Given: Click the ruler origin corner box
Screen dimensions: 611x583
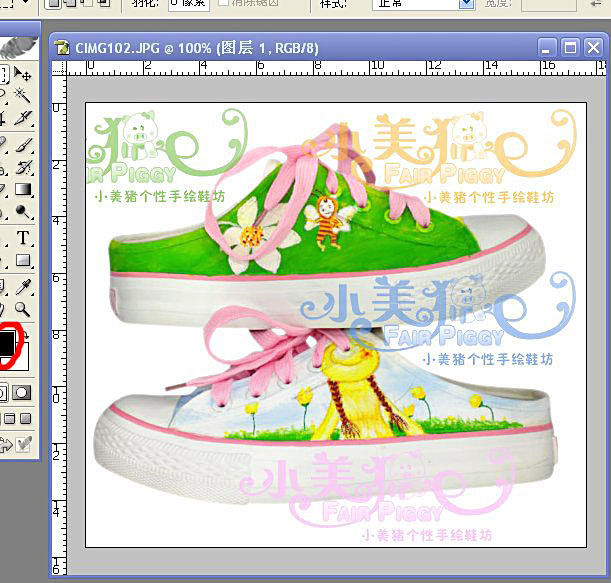Looking at the screenshot, I should [x=59, y=68].
